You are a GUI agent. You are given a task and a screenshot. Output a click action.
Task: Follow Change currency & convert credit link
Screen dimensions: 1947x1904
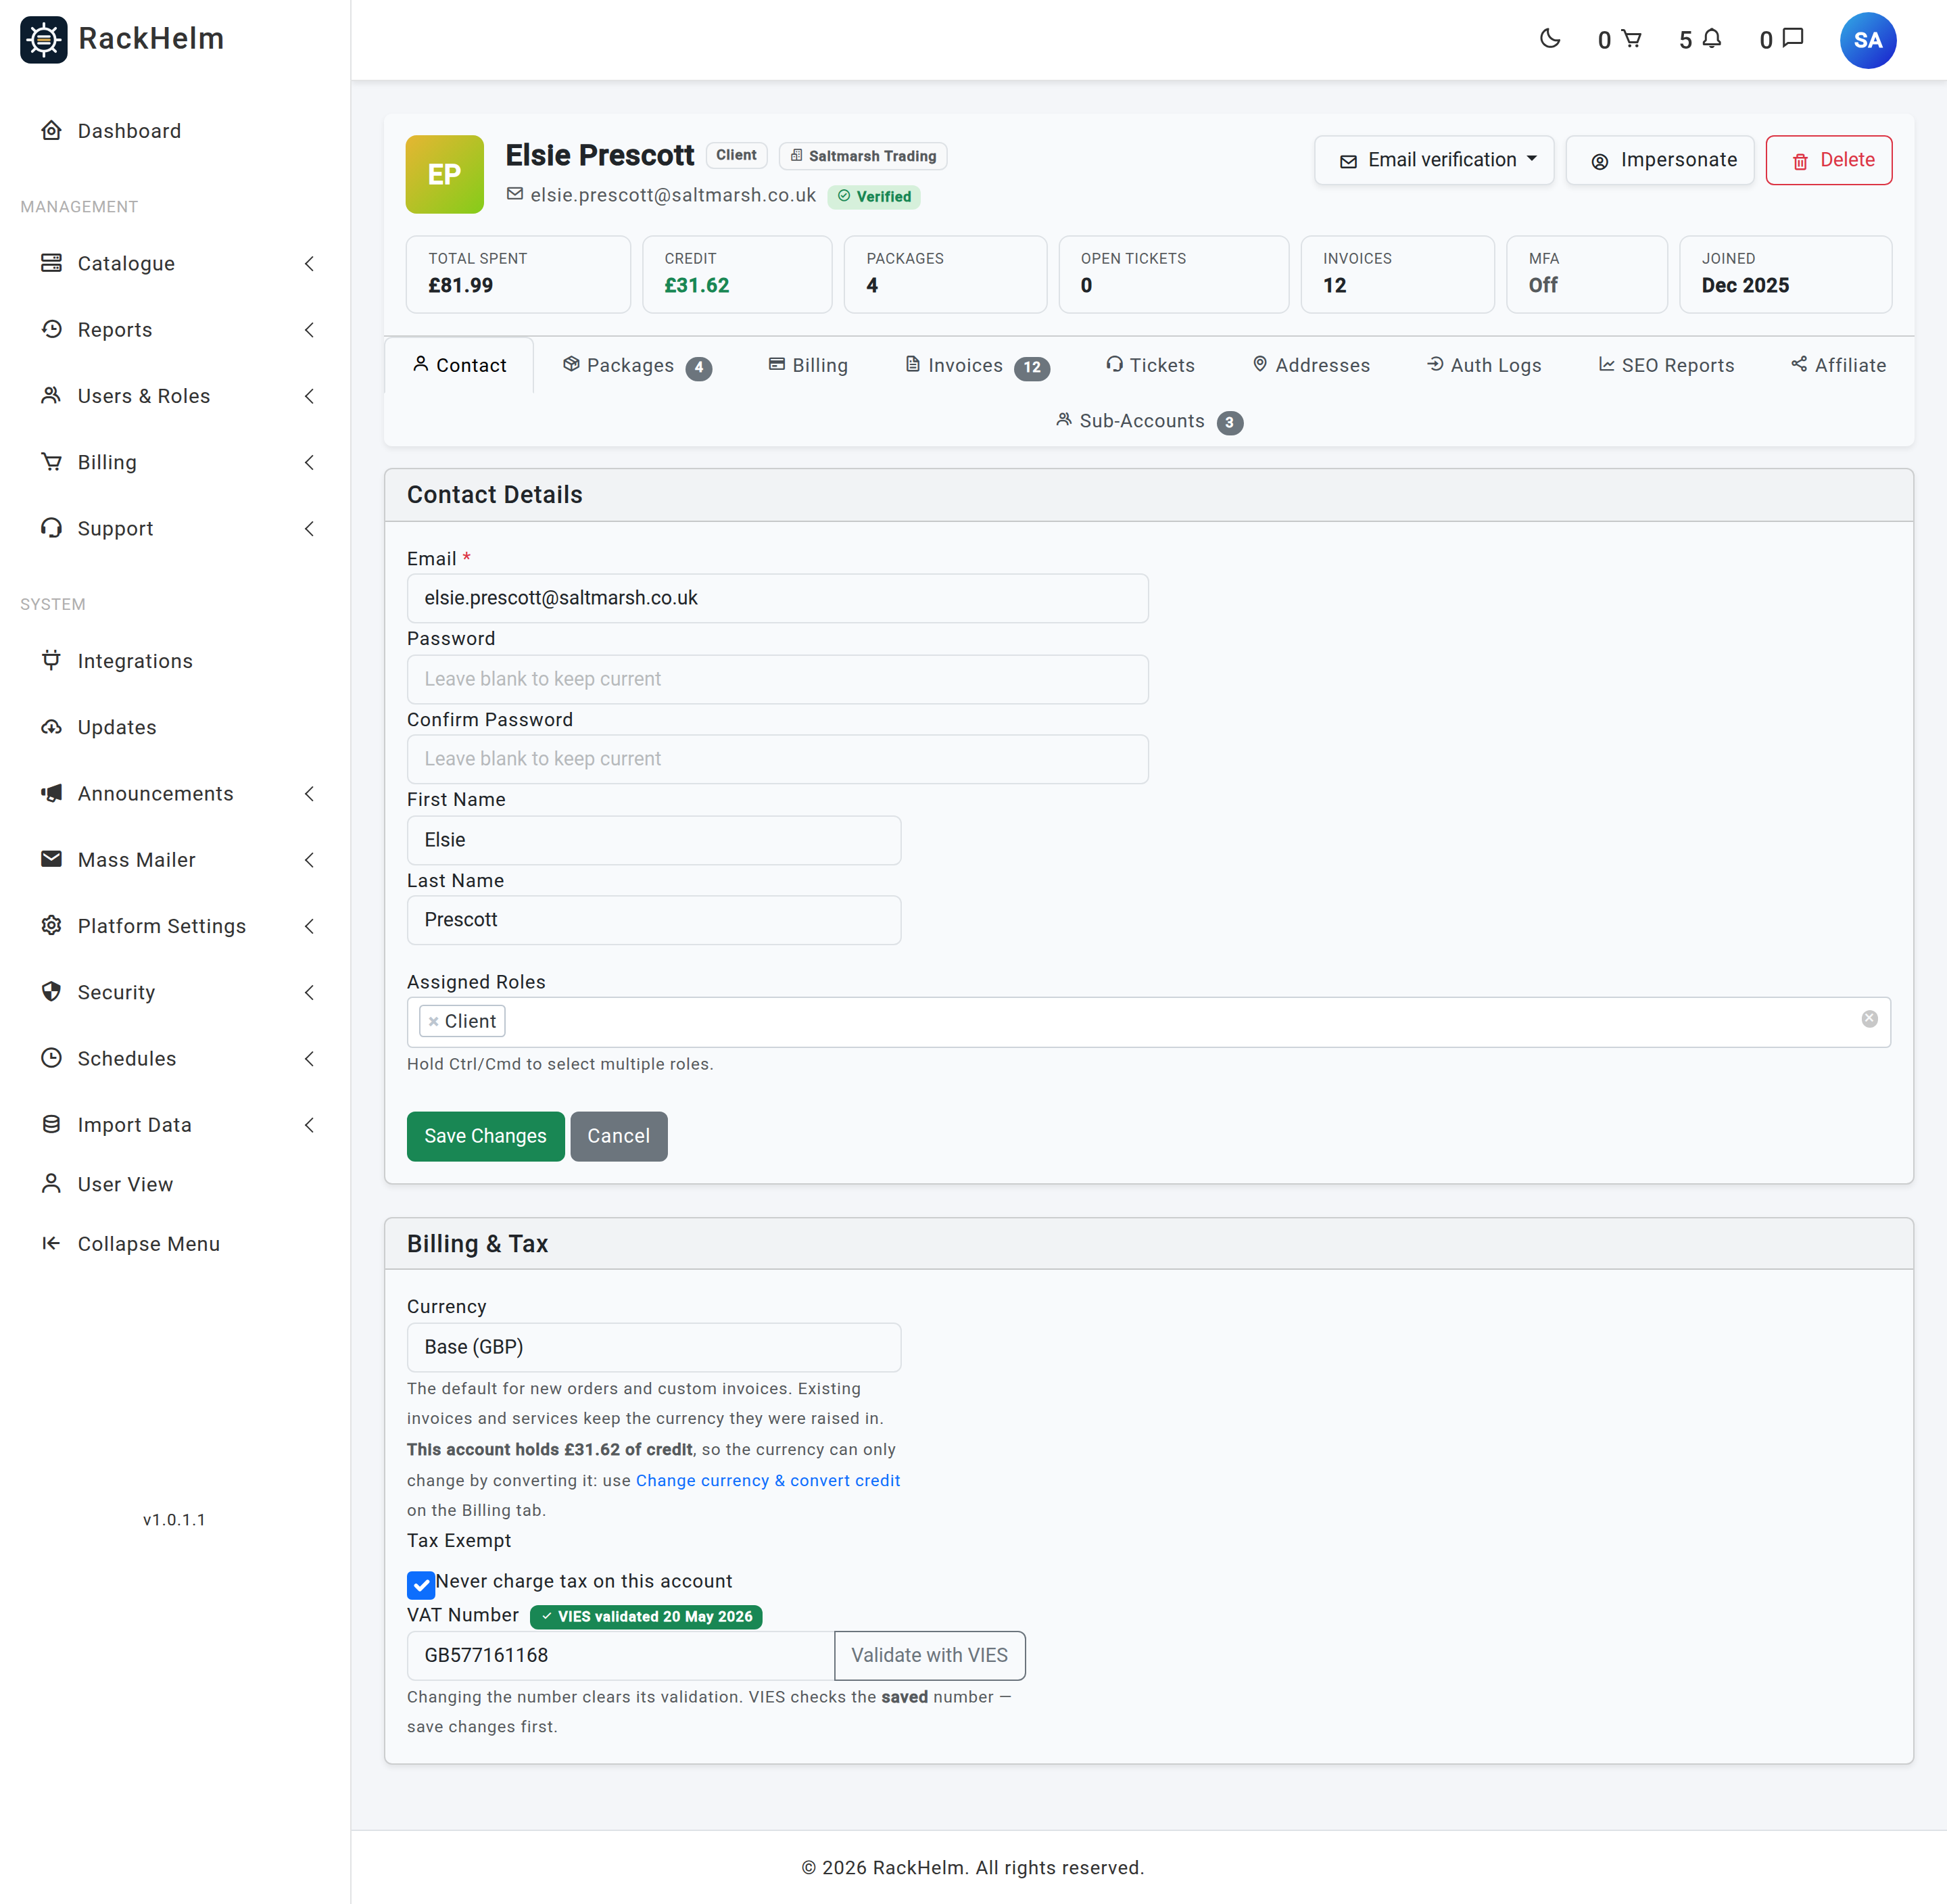767,1480
